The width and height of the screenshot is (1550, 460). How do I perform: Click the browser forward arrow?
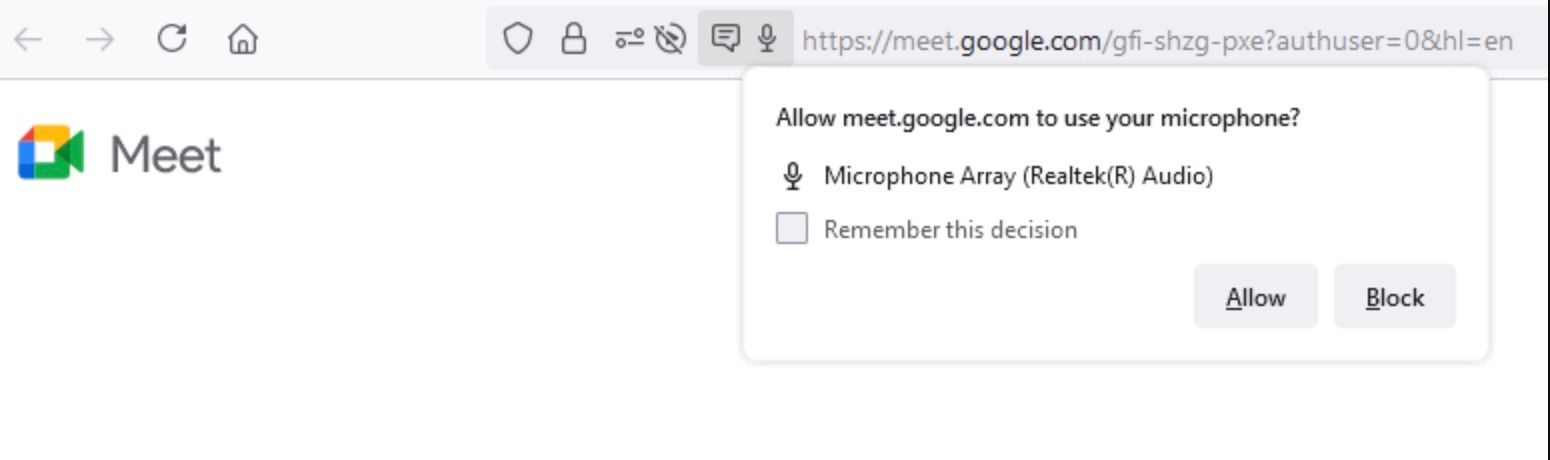99,40
